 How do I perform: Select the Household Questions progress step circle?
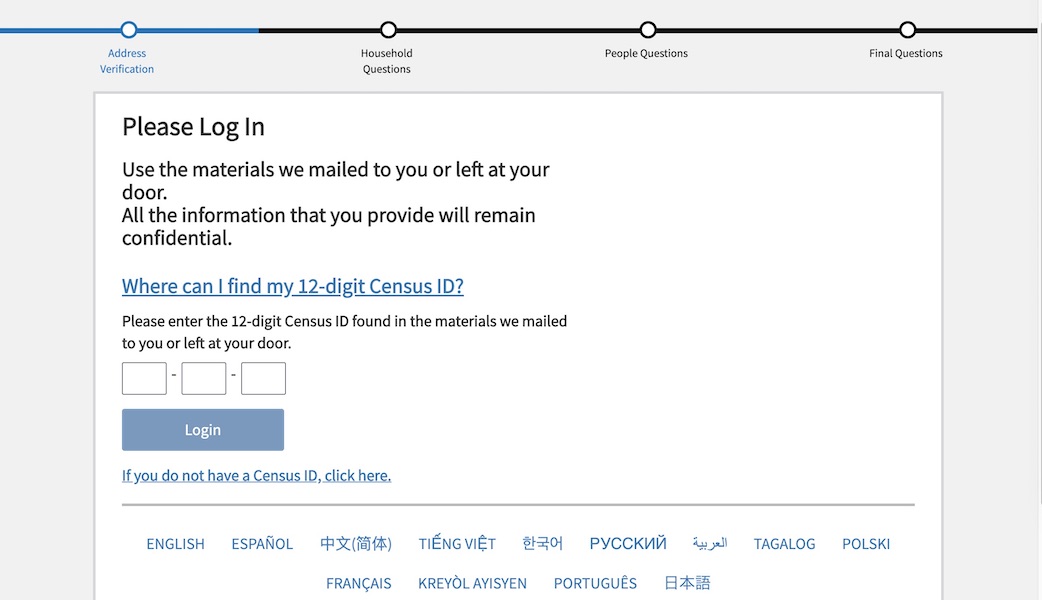tap(388, 30)
